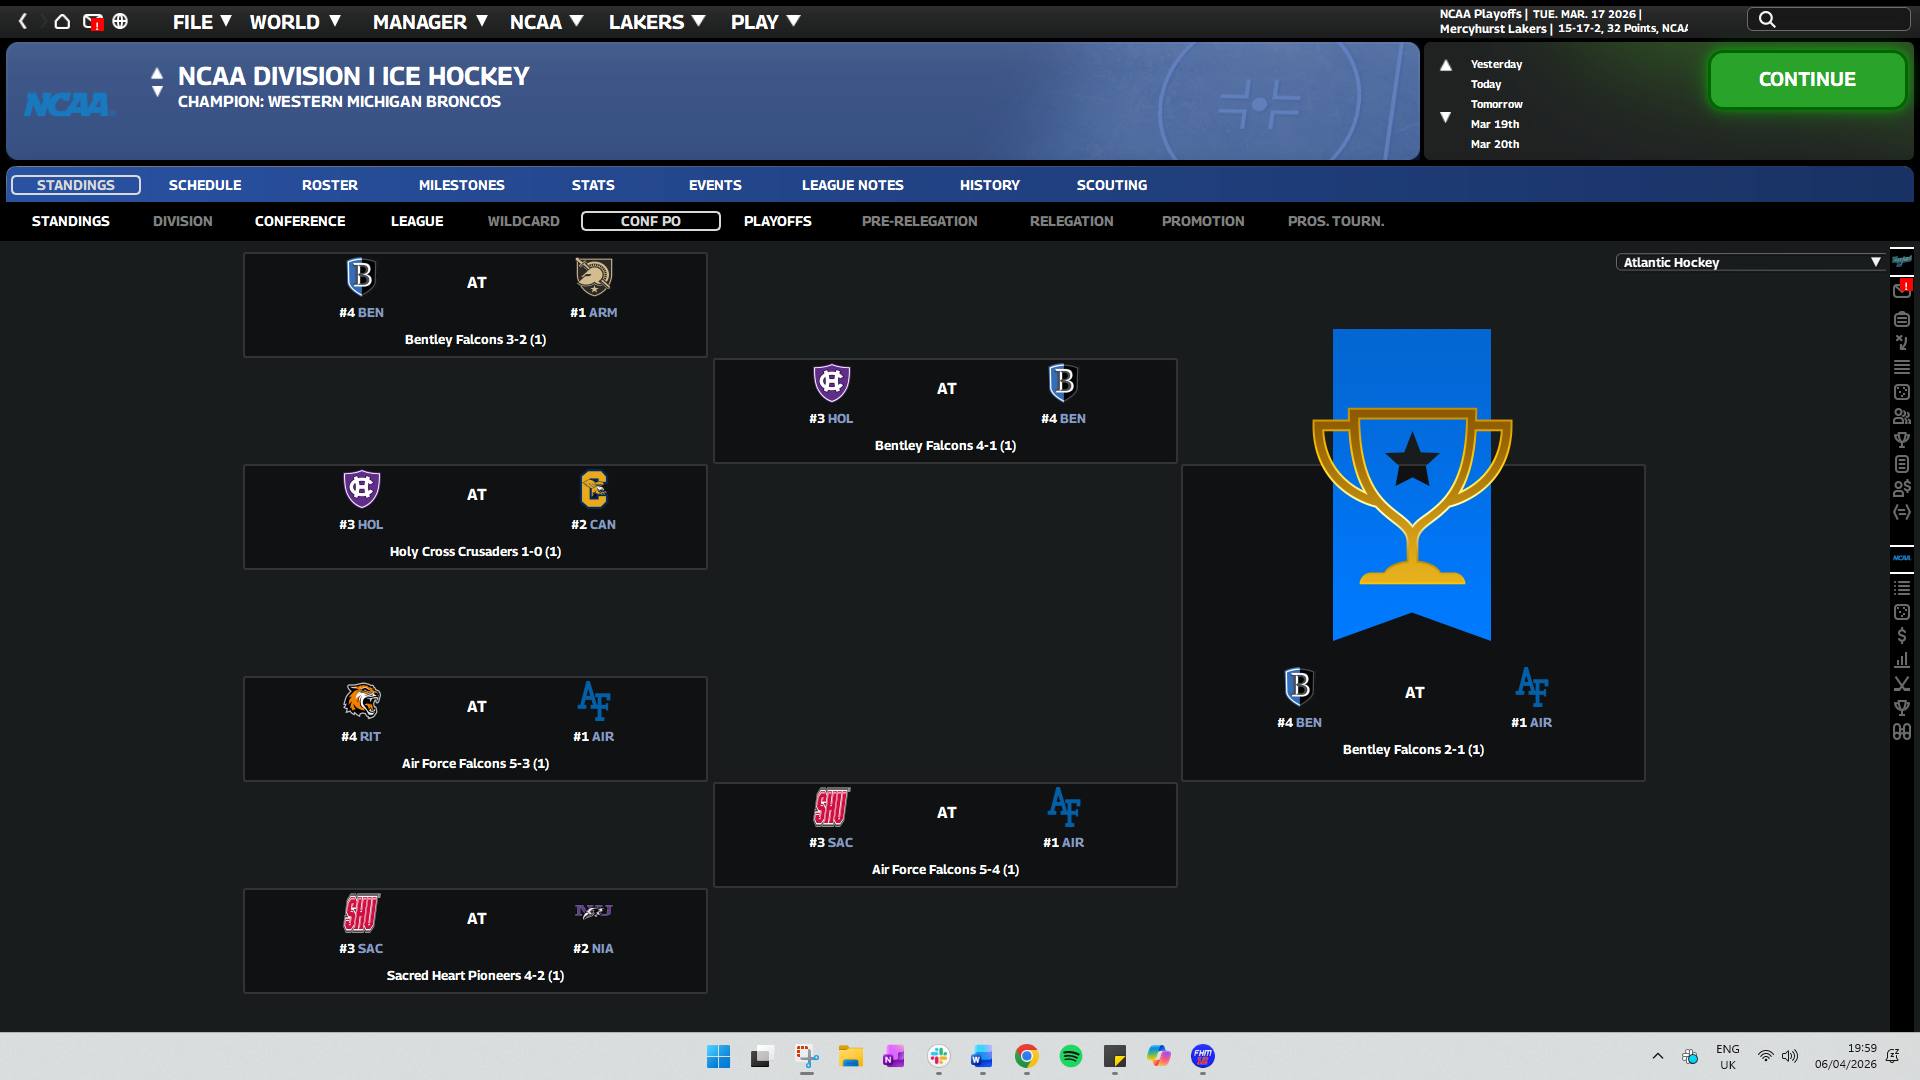
Task: Switch to the SCHEDULE tab
Action: [x=205, y=185]
